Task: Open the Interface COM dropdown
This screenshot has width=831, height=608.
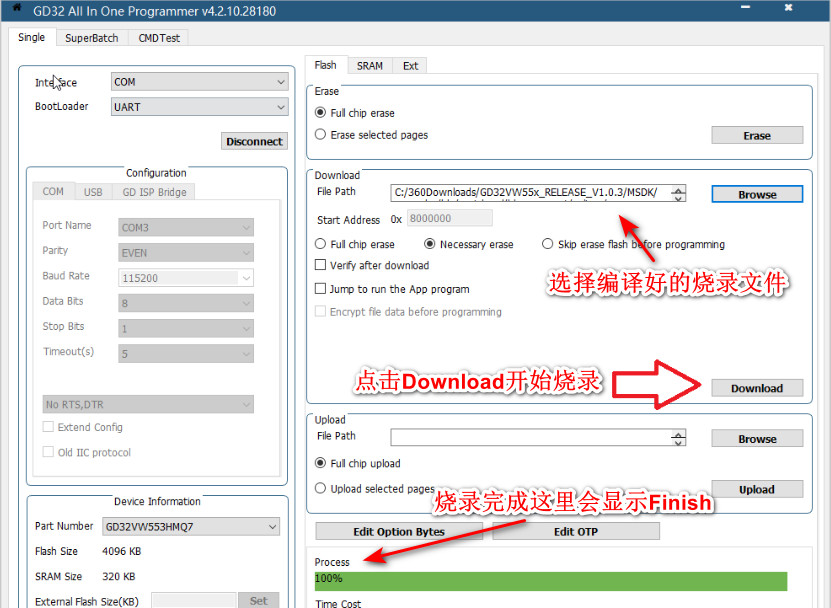Action: (199, 82)
